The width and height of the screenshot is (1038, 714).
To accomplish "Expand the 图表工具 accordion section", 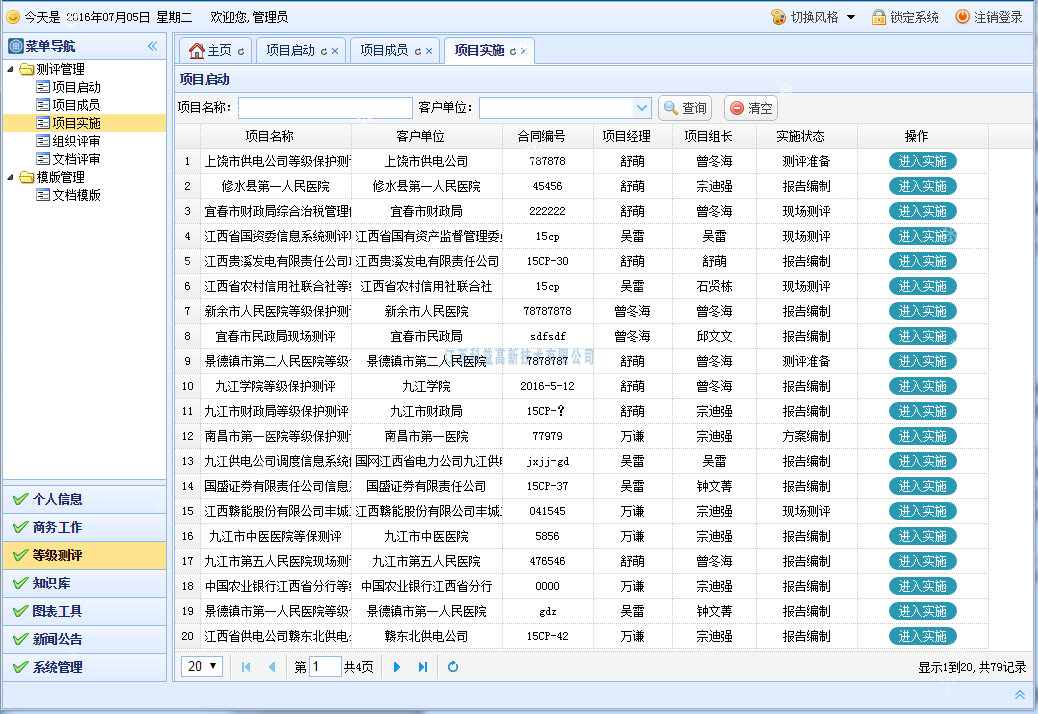I will (x=85, y=611).
